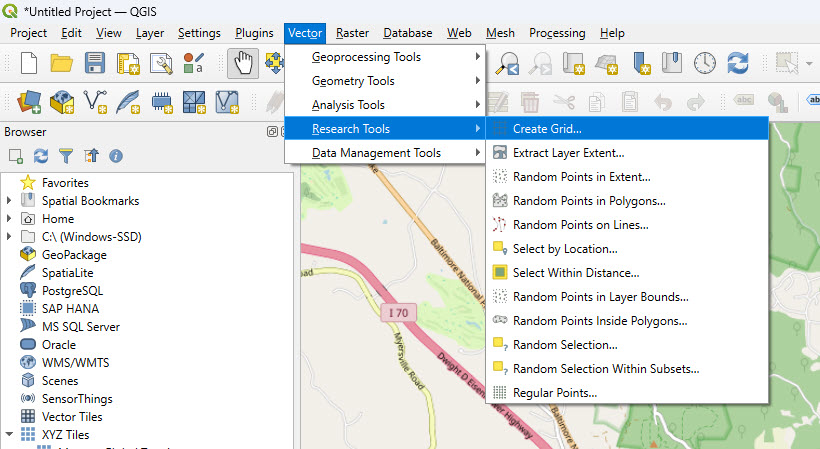This screenshot has width=820, height=449.
Task: Open Temporal Controller clock icon
Action: pyautogui.click(x=704, y=63)
